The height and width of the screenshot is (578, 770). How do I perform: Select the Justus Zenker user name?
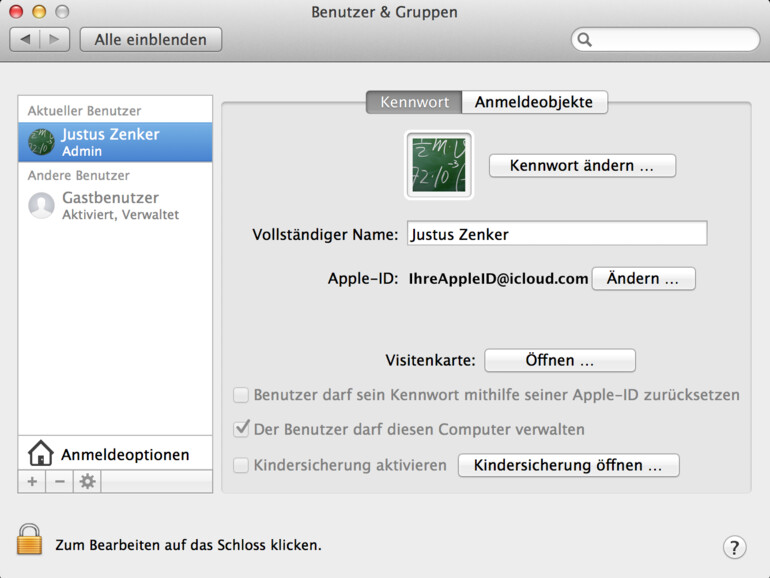[x=110, y=134]
